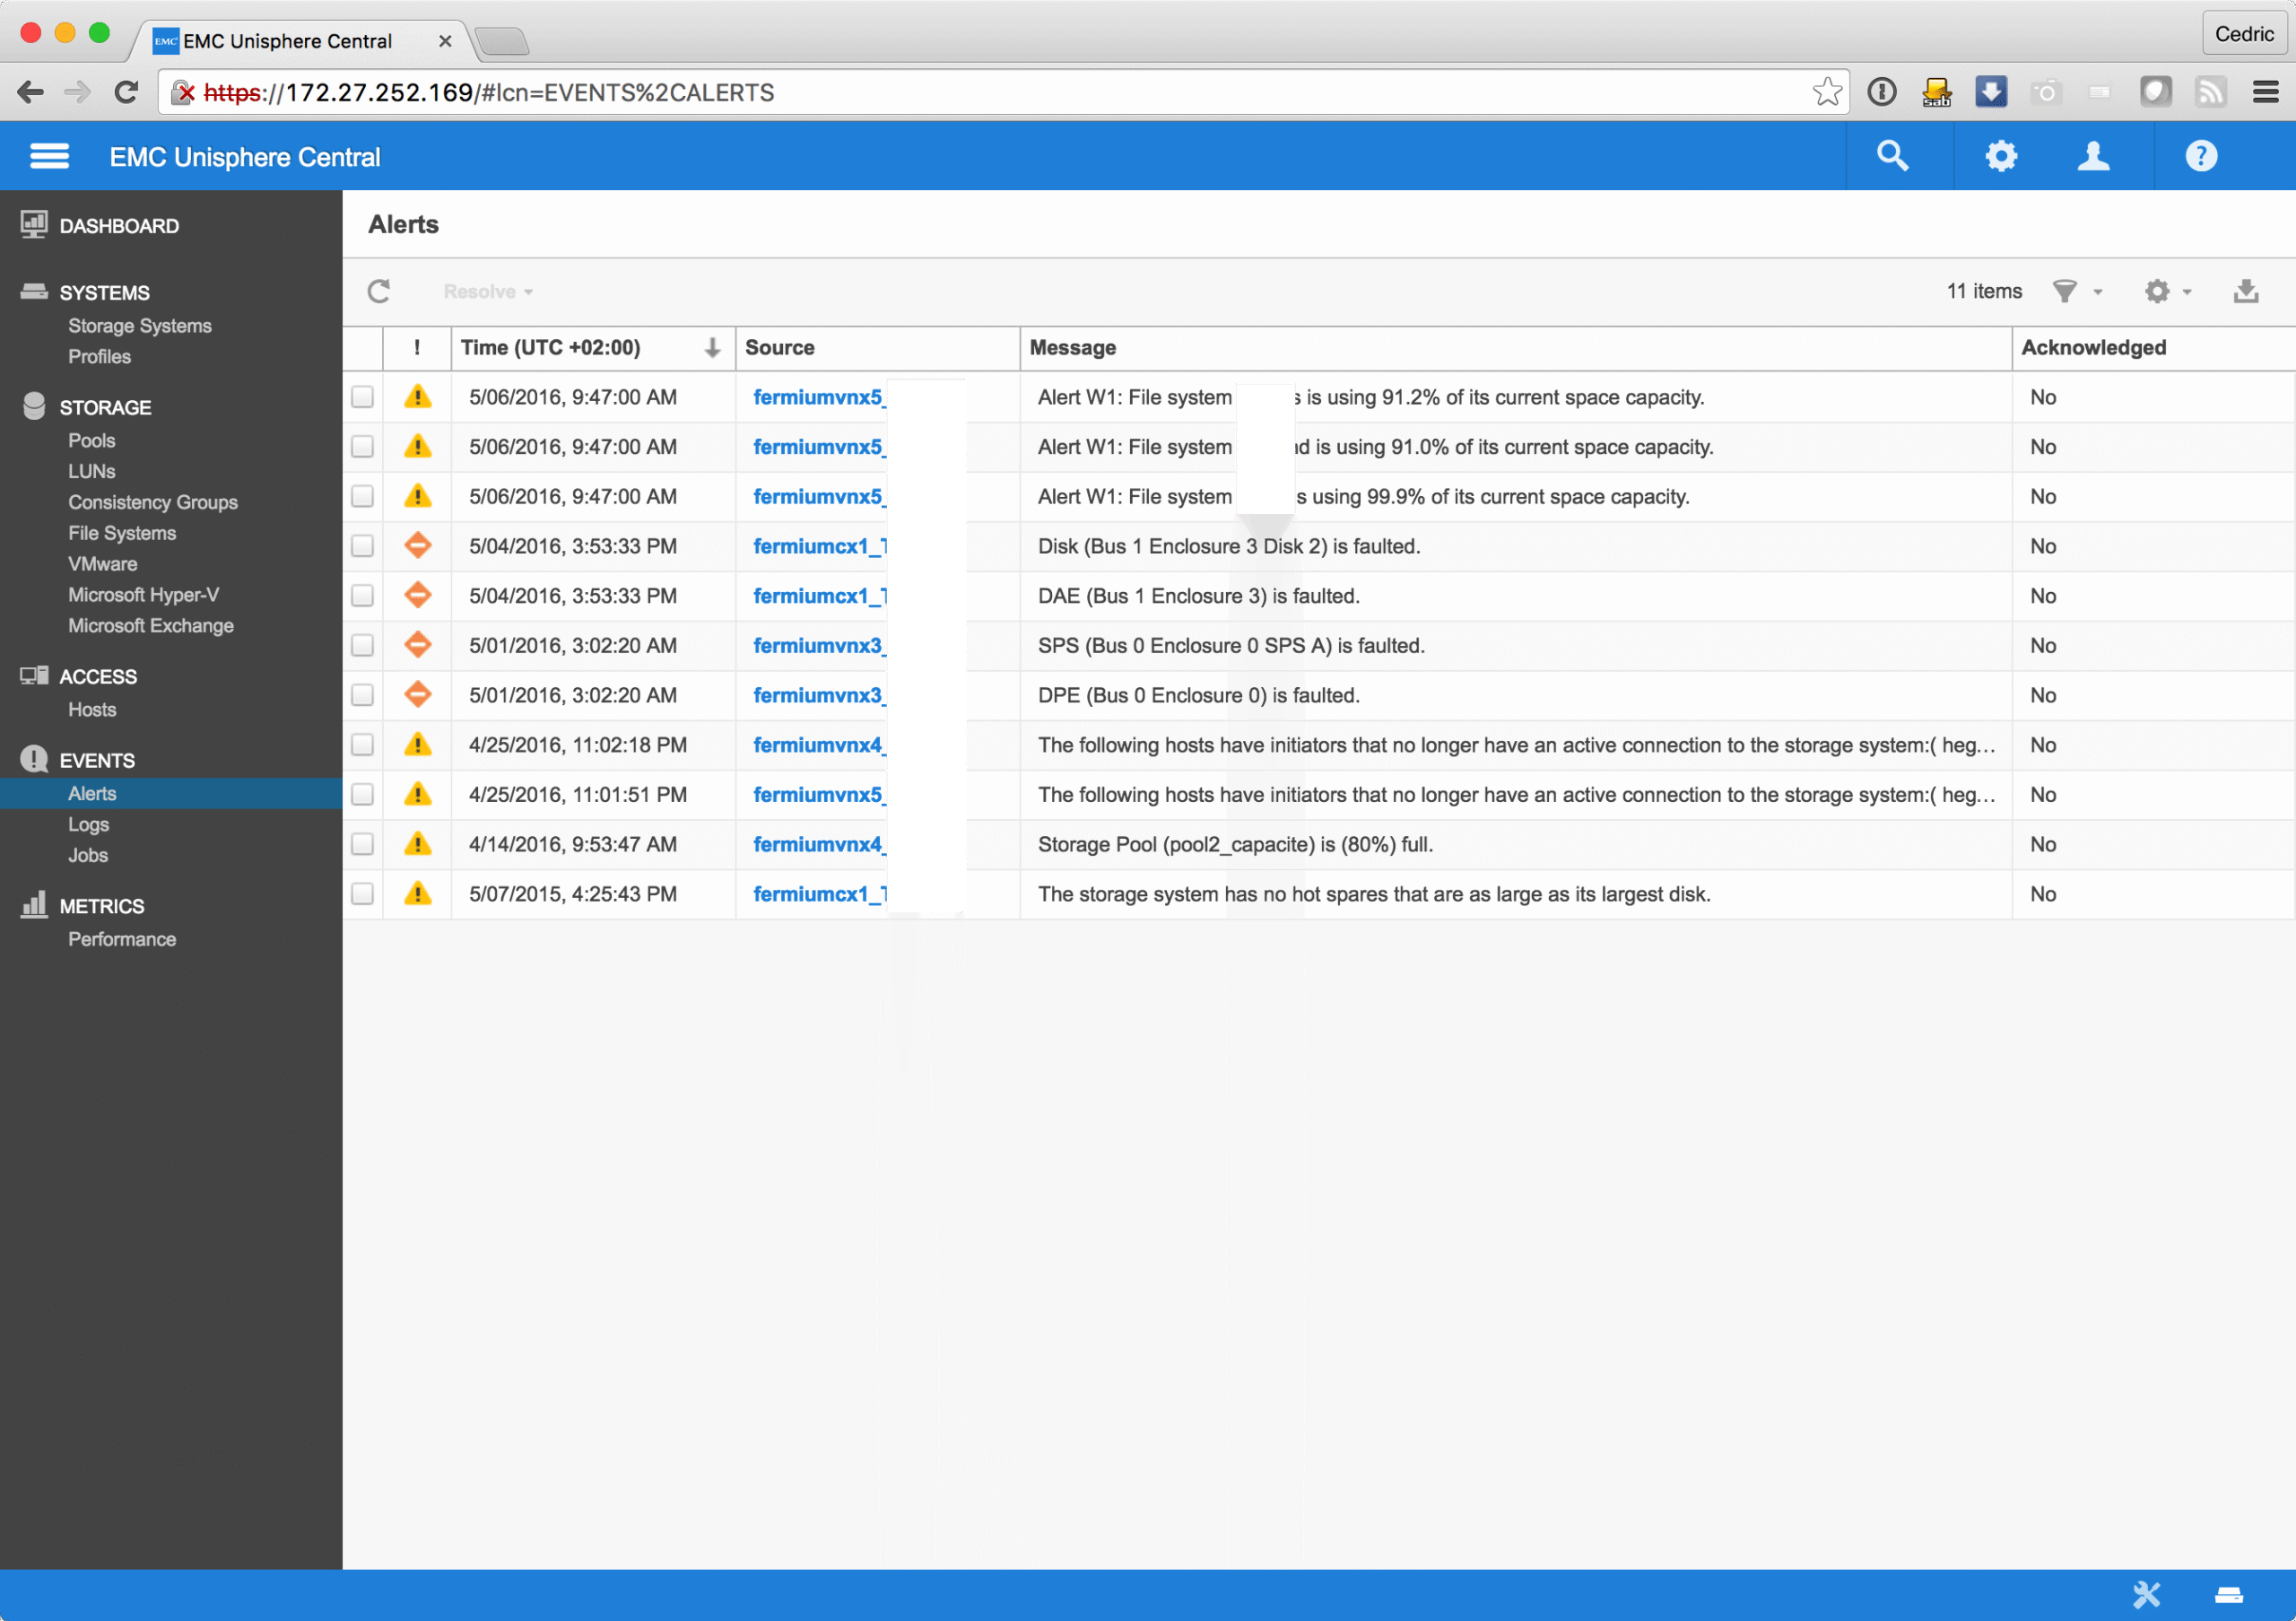The height and width of the screenshot is (1621, 2296).
Task: Click the storage system icon in the footer
Action: click(2228, 1595)
